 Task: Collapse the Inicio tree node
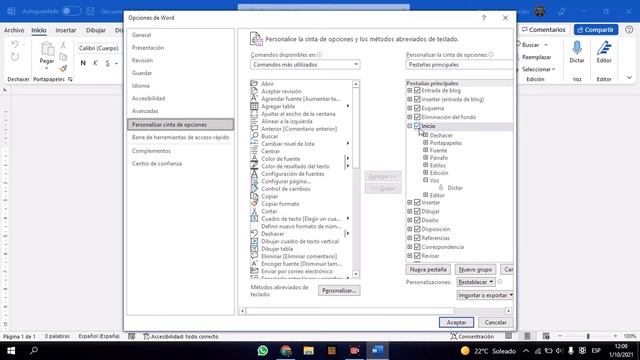(409, 126)
